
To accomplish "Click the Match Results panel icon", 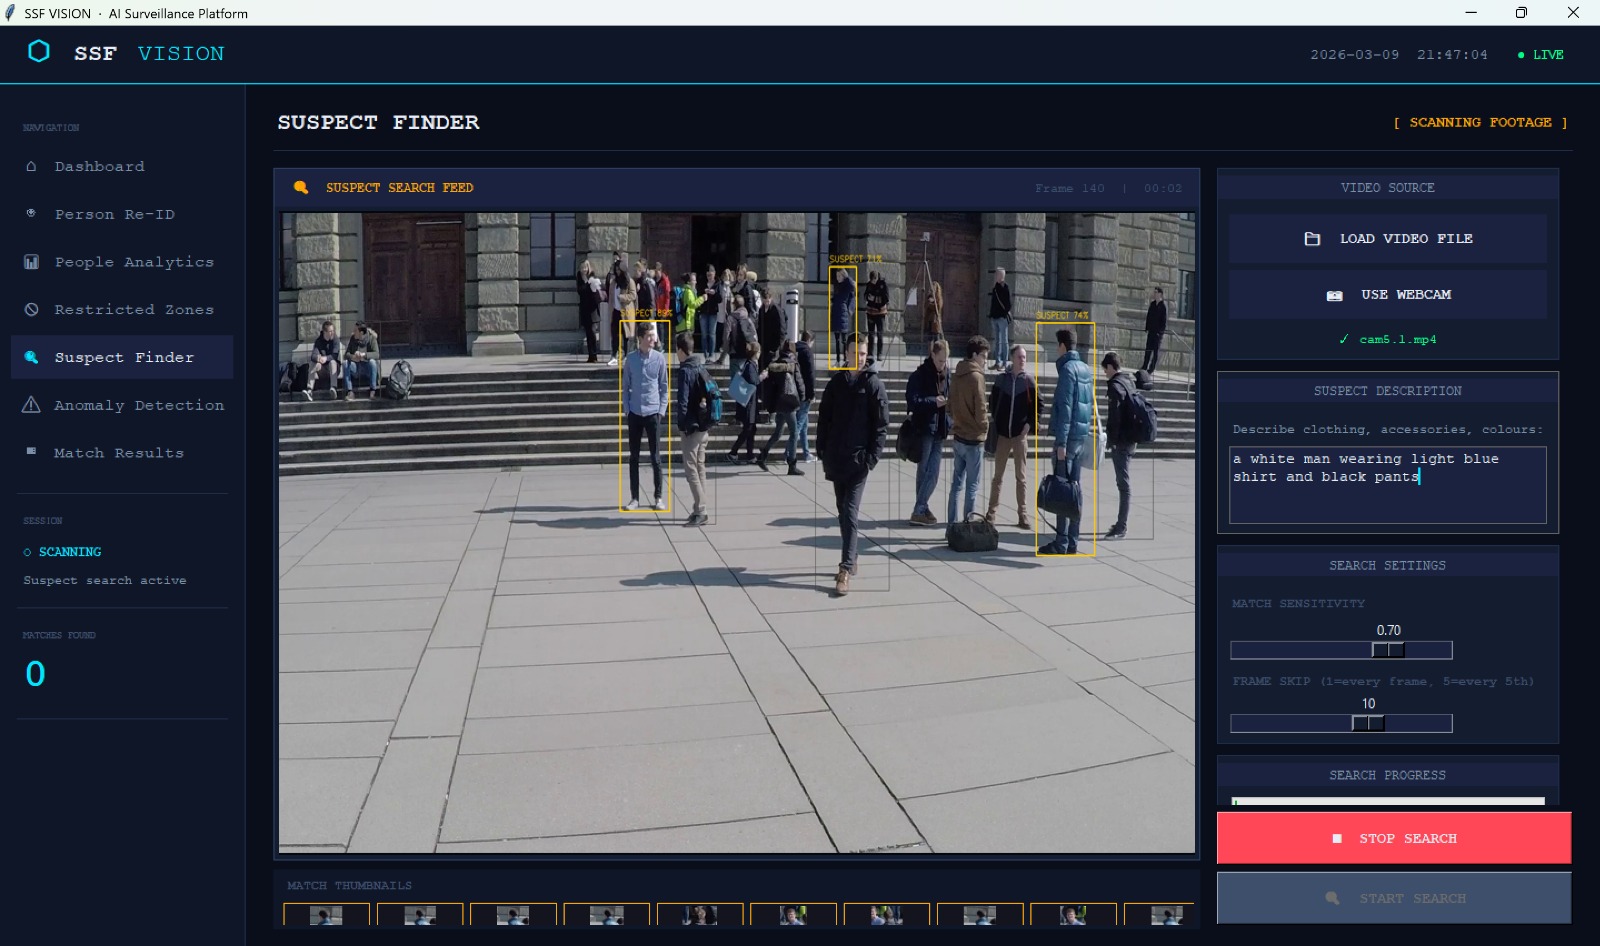I will [31, 452].
